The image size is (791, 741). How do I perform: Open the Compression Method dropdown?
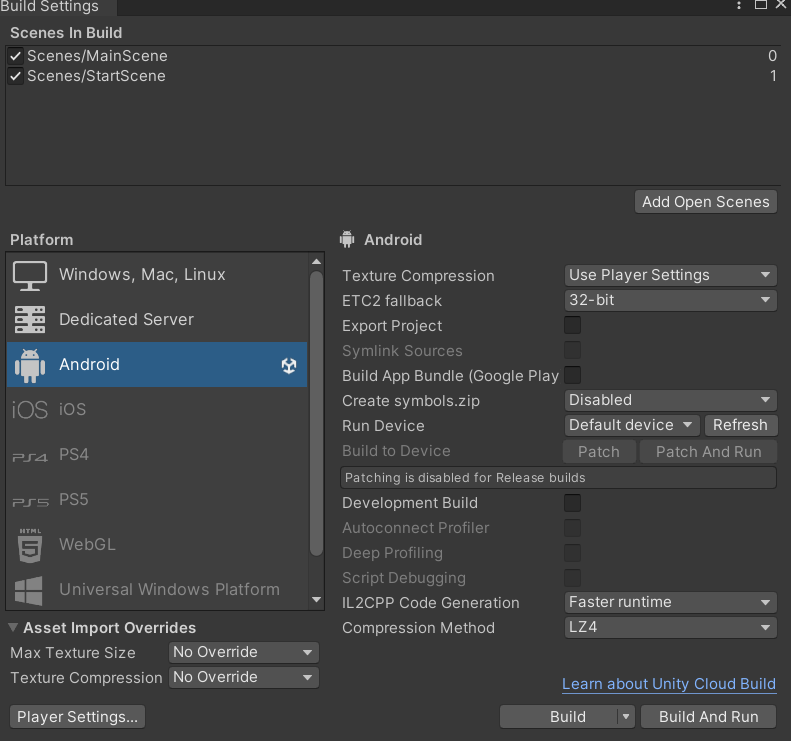(670, 628)
